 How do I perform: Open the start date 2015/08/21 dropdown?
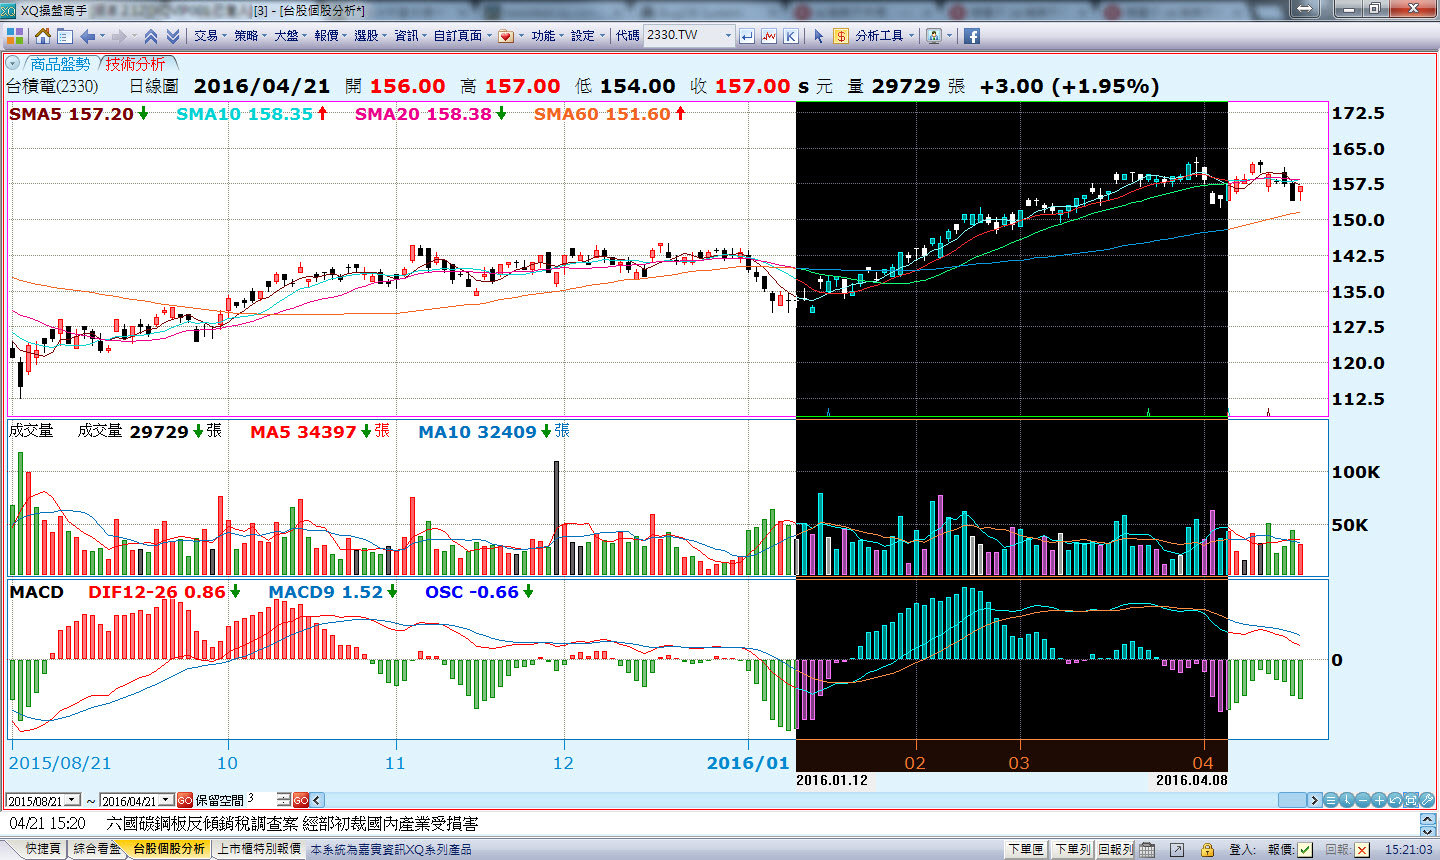click(73, 801)
